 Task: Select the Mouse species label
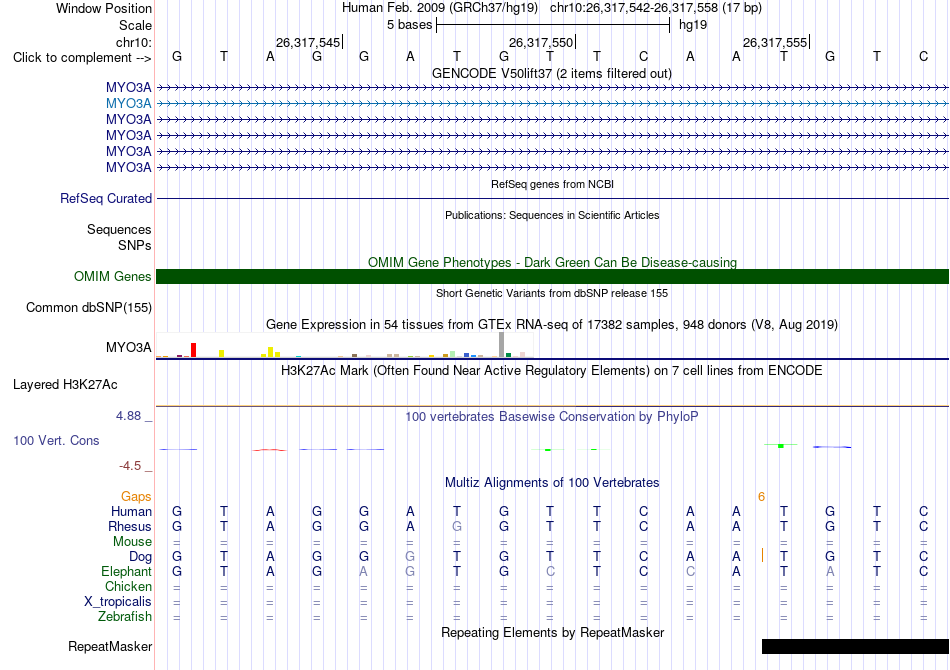point(132,542)
